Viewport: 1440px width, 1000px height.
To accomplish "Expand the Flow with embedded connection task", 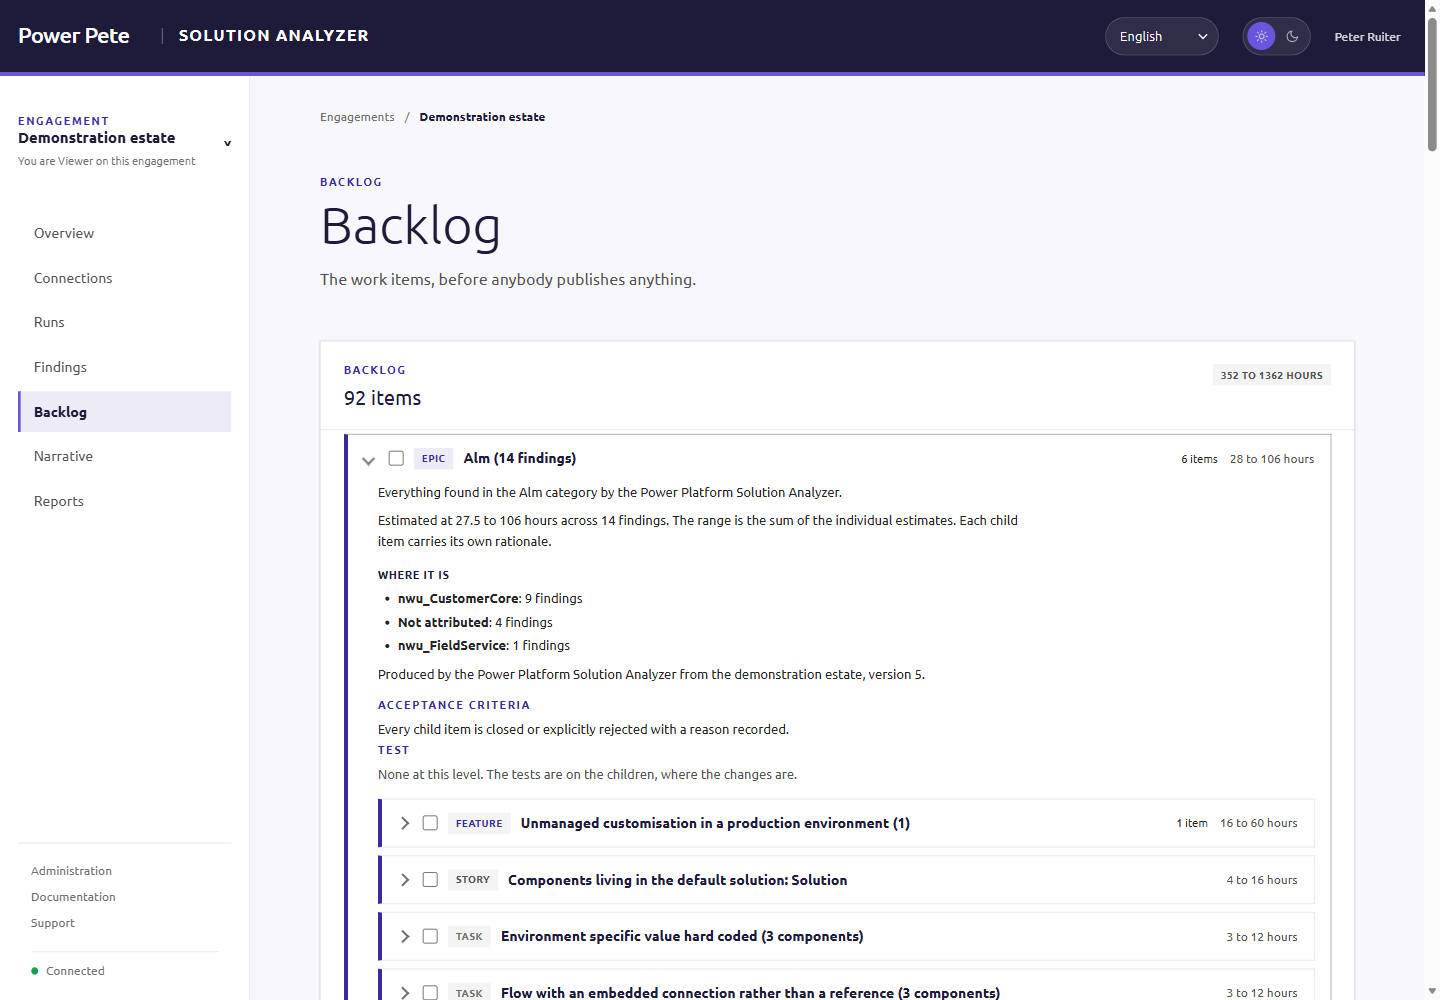I will [405, 993].
